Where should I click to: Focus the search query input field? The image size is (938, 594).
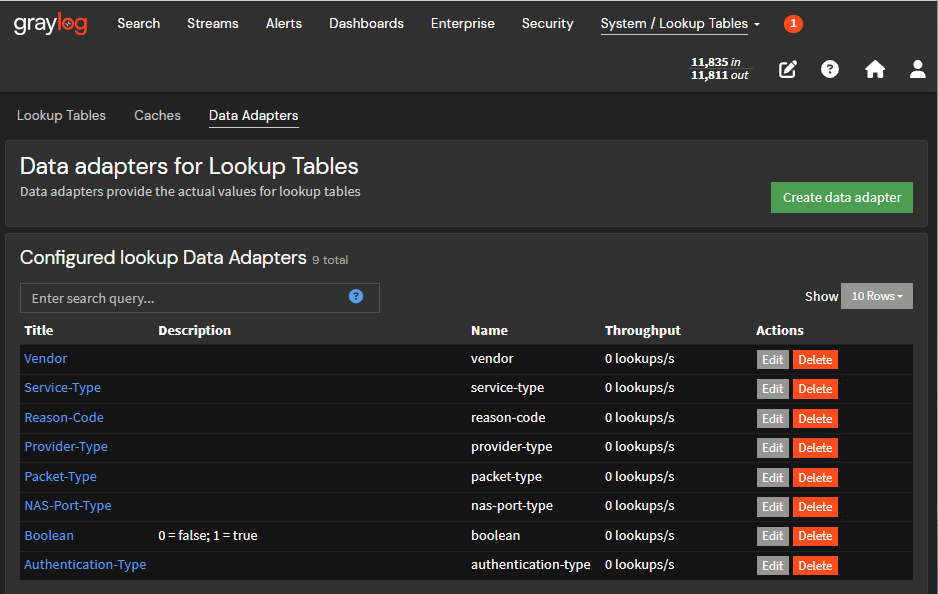click(185, 298)
